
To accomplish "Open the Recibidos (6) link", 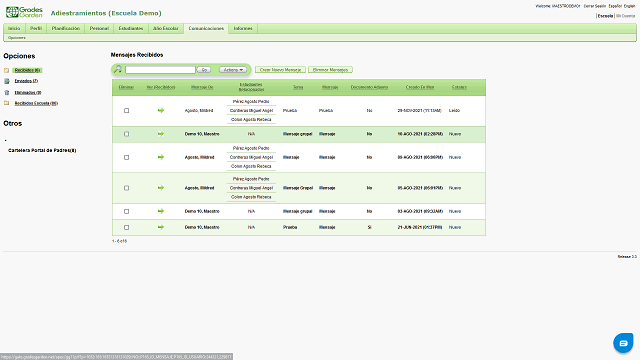I will [27, 70].
